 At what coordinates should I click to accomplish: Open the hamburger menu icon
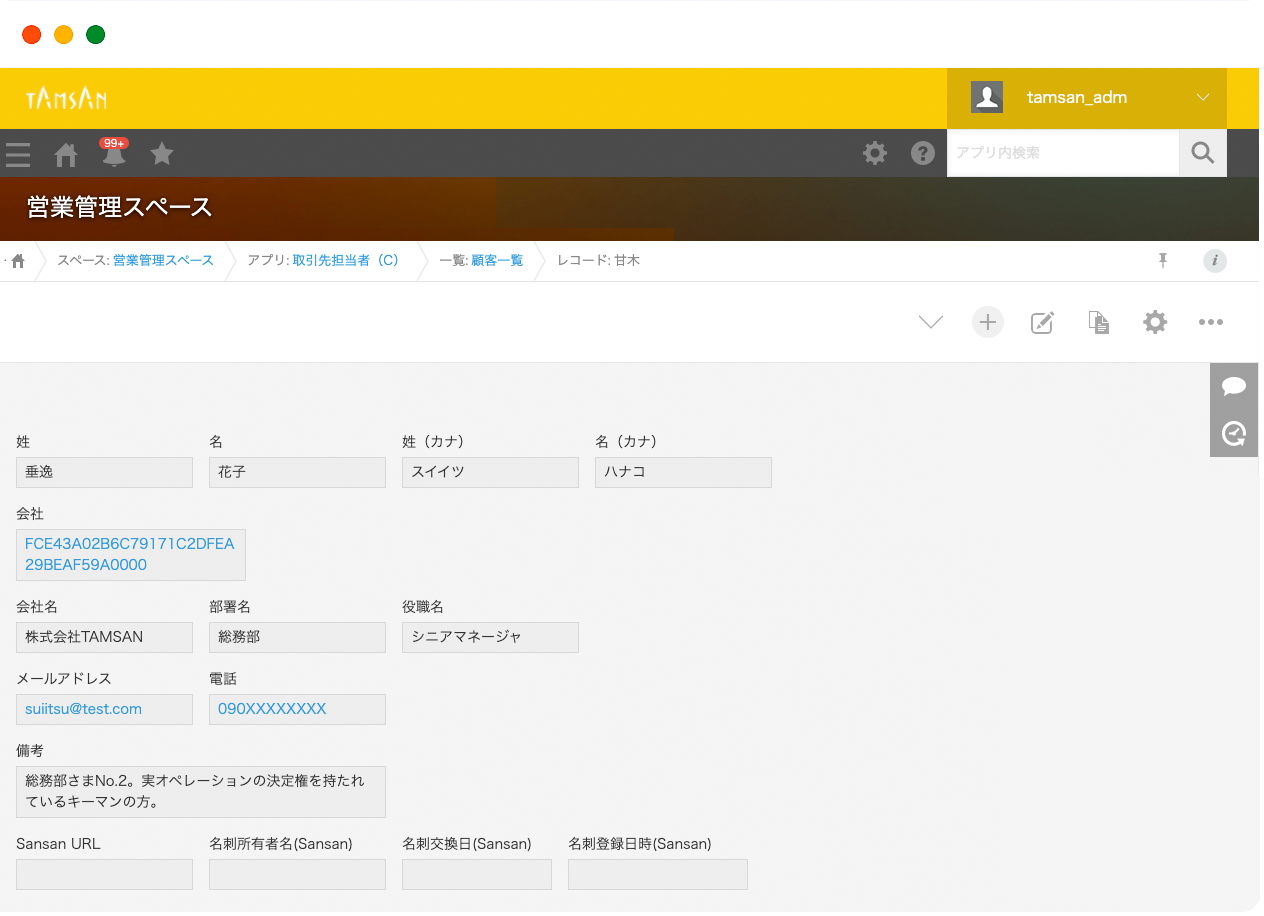pyautogui.click(x=18, y=154)
